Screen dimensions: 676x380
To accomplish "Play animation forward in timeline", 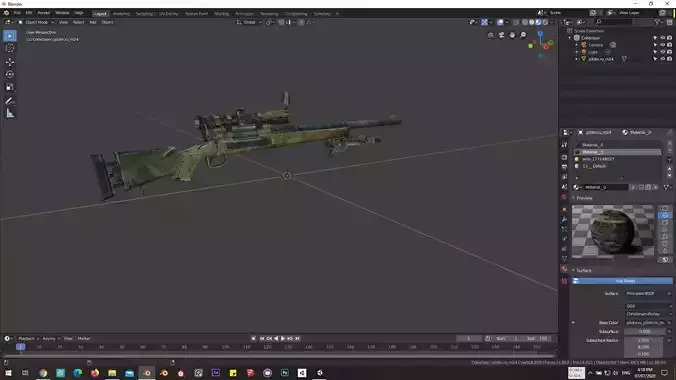I will coord(283,339).
